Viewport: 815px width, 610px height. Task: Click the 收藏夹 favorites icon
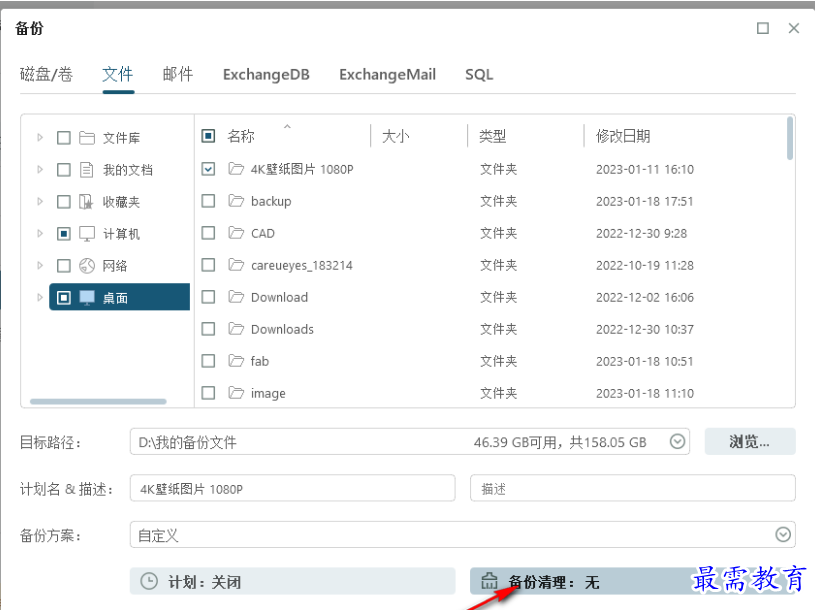pos(86,202)
